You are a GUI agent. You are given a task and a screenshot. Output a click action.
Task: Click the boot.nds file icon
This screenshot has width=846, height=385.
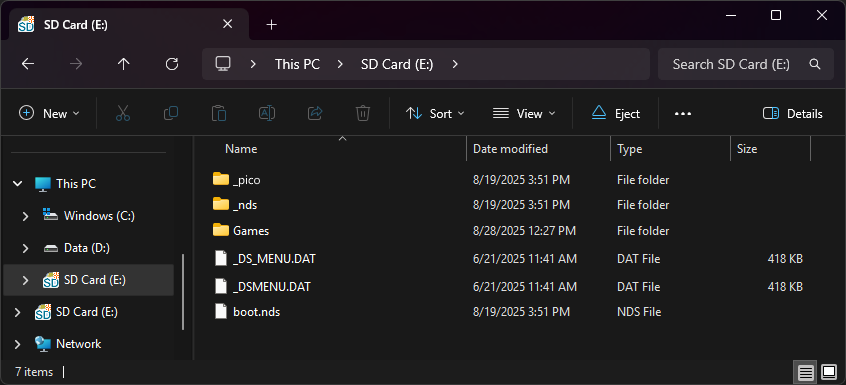pyautogui.click(x=221, y=312)
